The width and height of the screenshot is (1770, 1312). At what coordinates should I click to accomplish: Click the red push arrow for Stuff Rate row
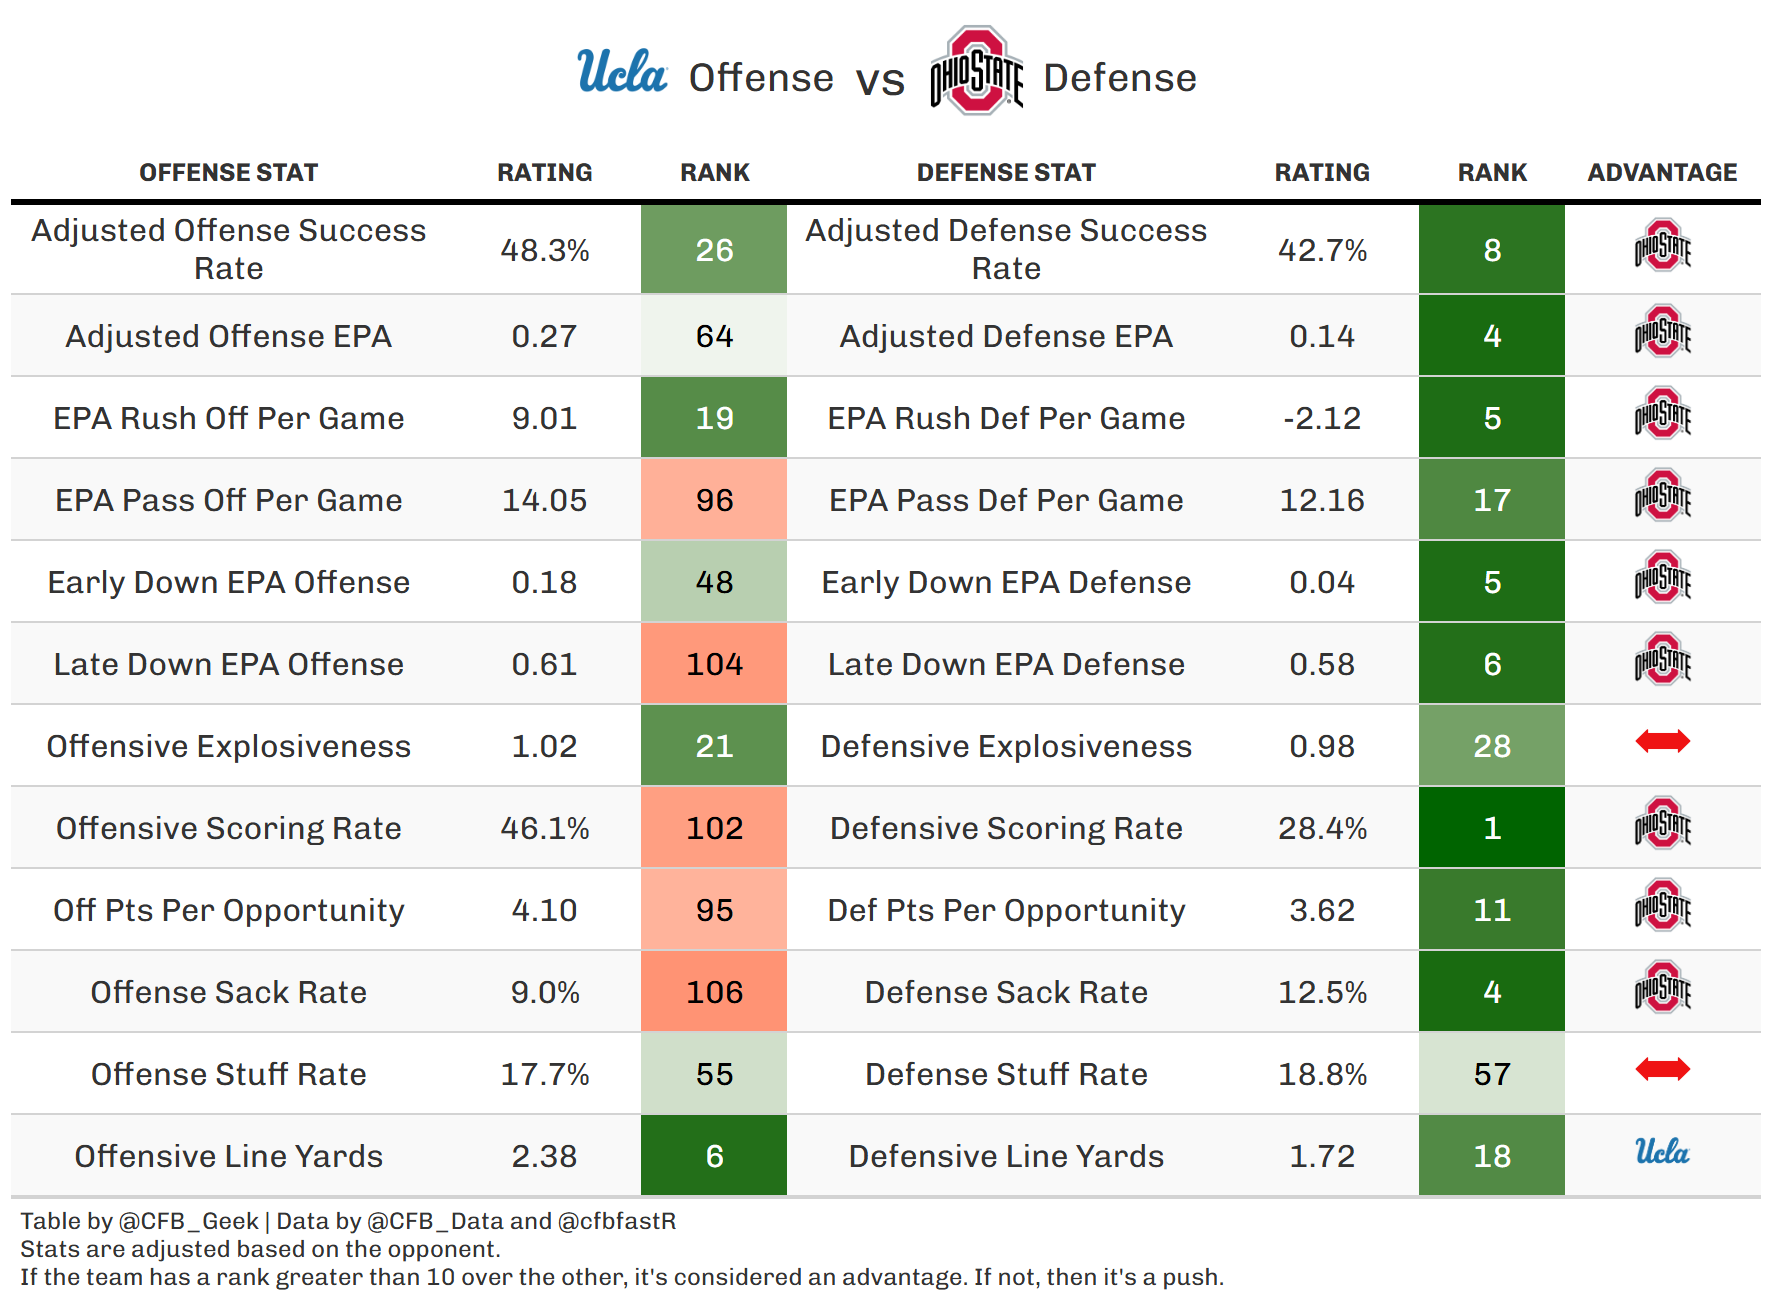coord(1662,1069)
